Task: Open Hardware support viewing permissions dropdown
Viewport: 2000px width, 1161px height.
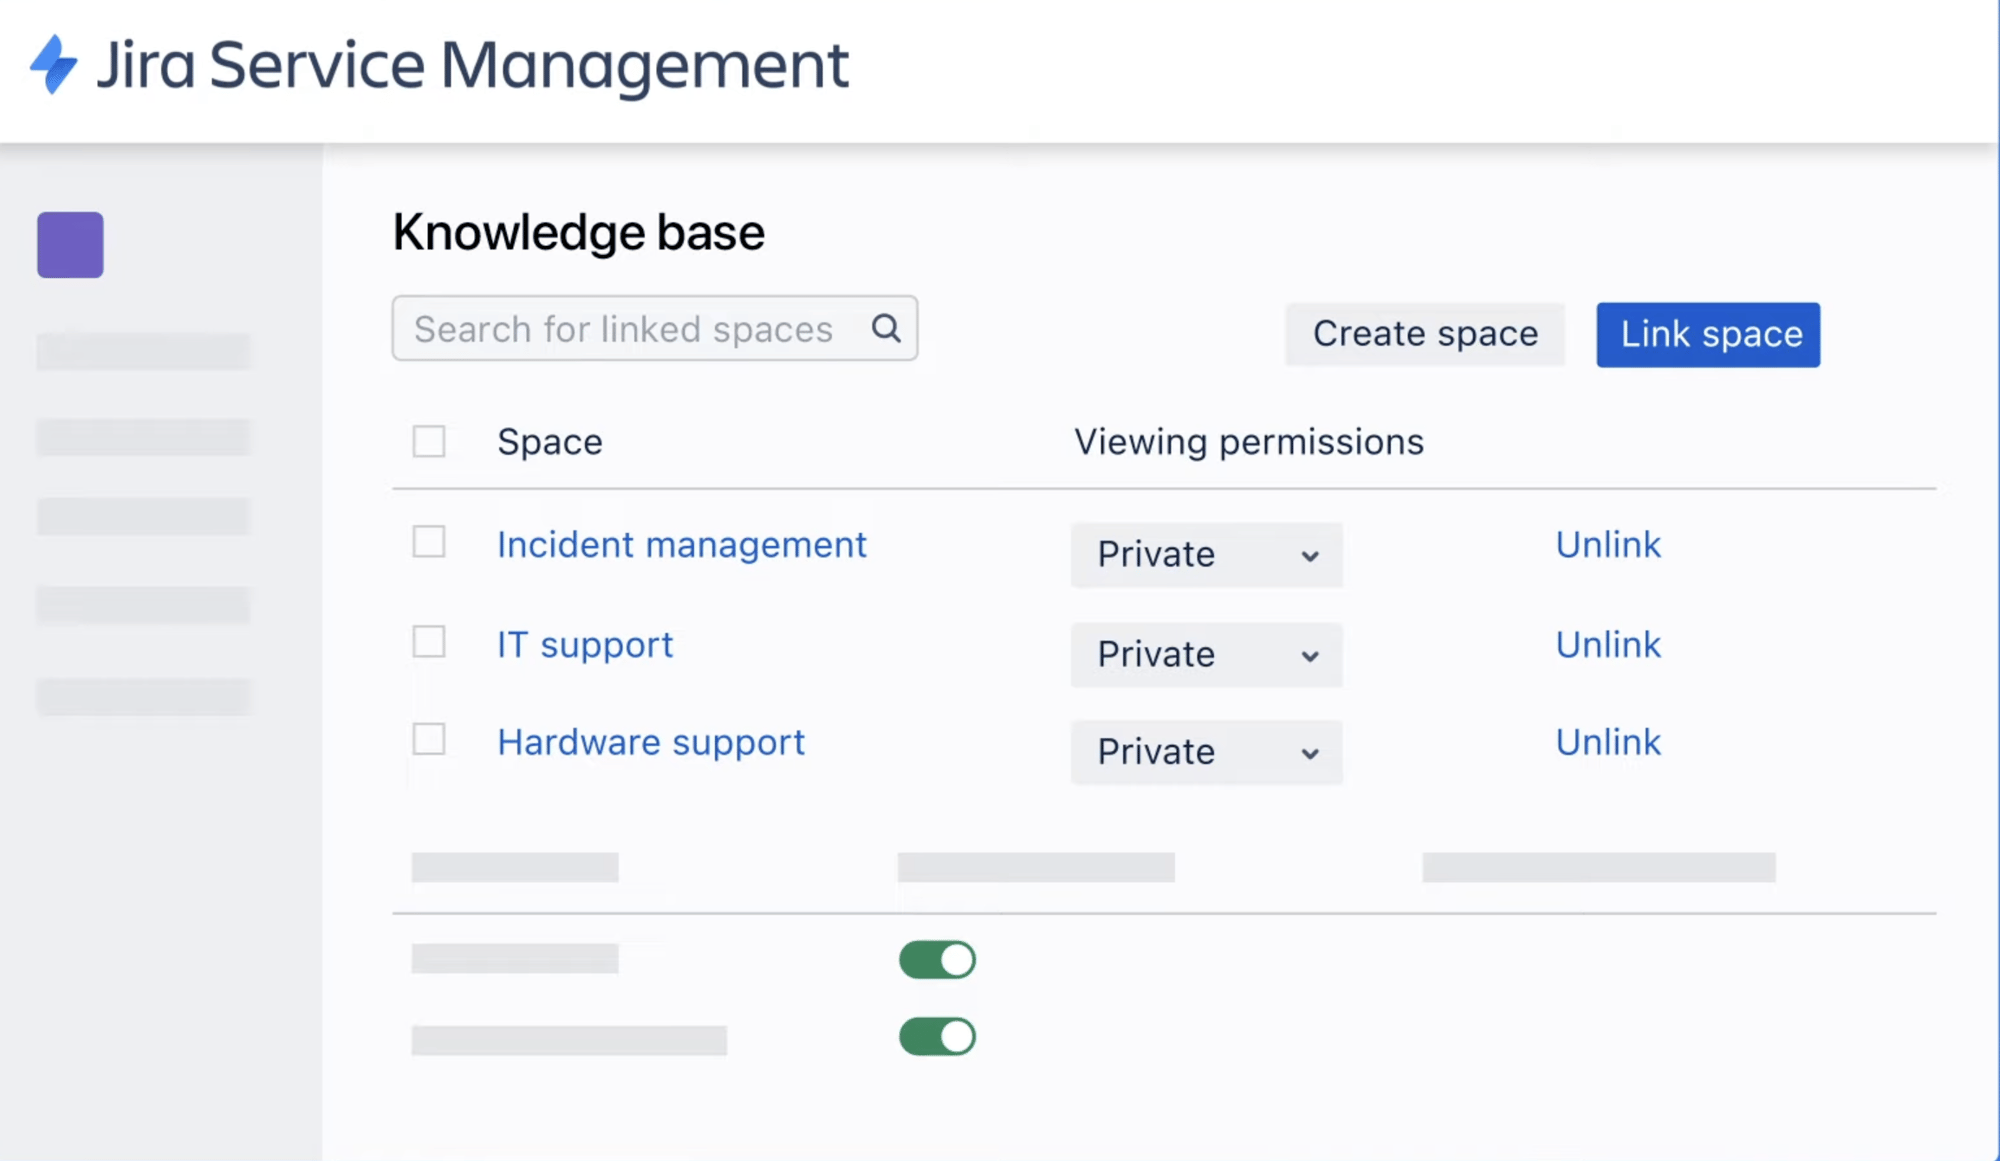Action: coord(1206,751)
